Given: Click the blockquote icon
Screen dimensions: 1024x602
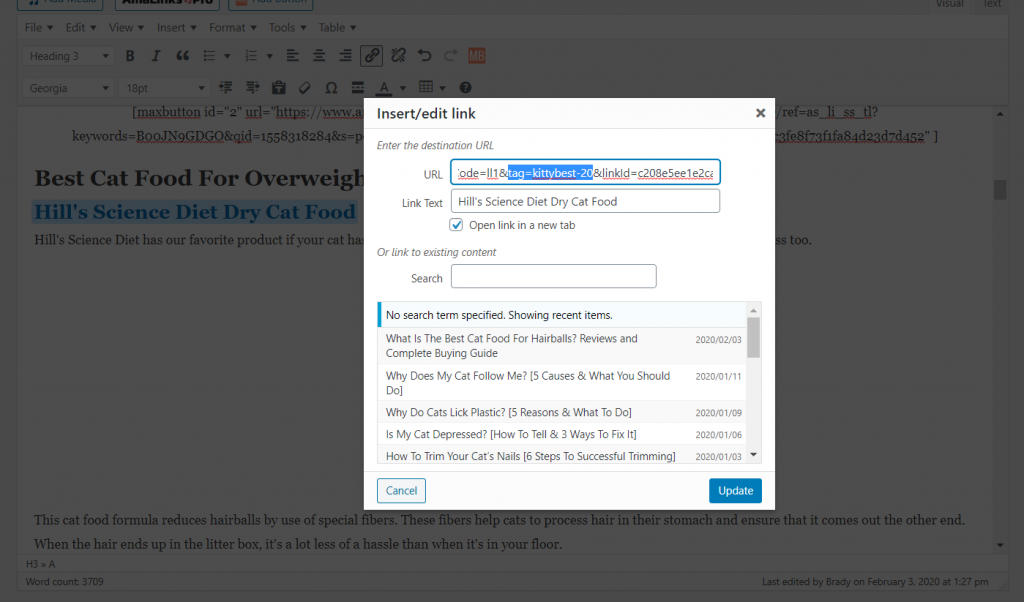Looking at the screenshot, I should [x=182, y=56].
